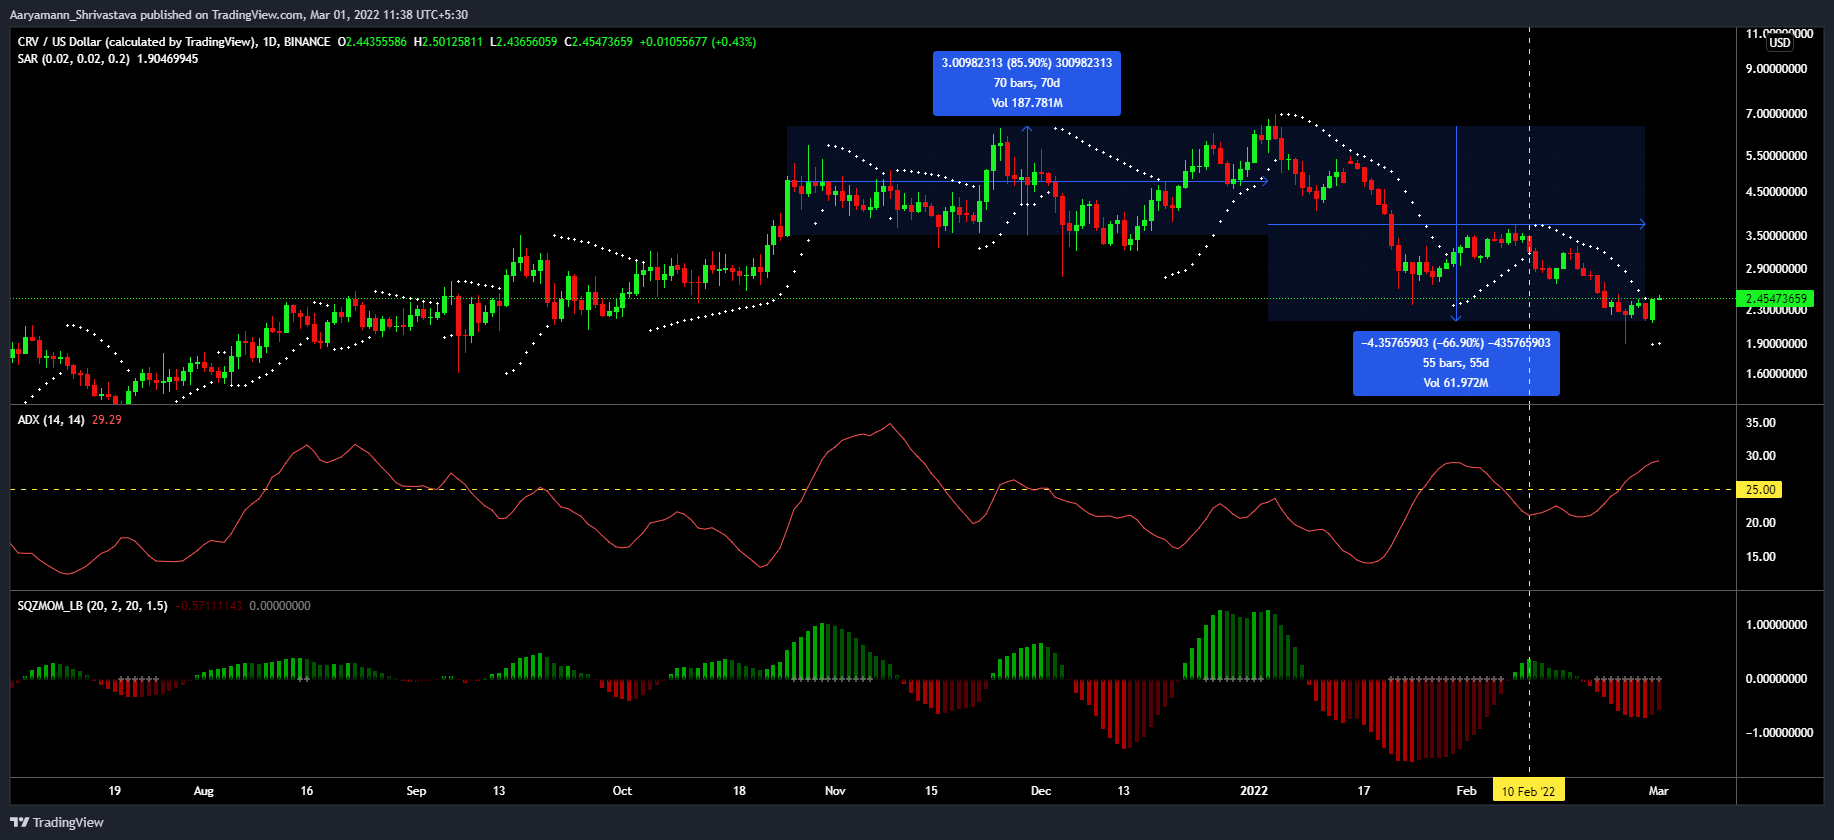Select the blue 85.90% price range label
The image size is (1834, 840).
[1026, 83]
